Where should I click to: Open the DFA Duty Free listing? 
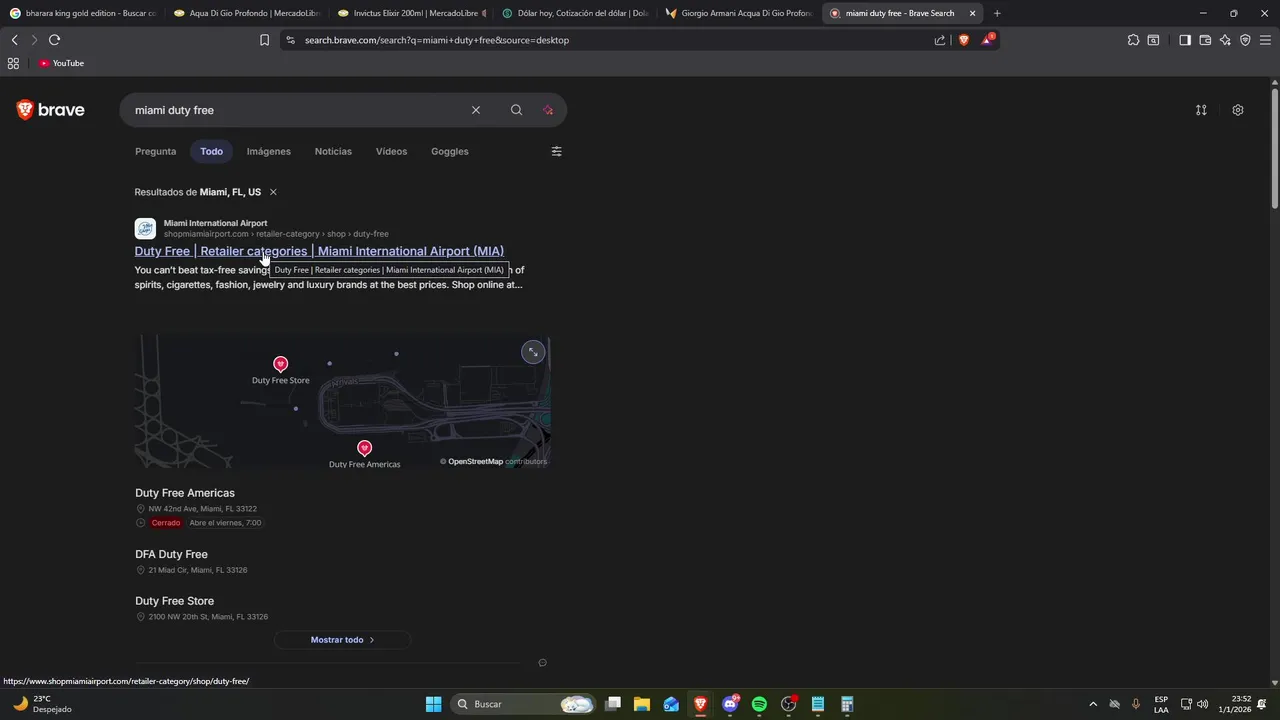[x=171, y=554]
